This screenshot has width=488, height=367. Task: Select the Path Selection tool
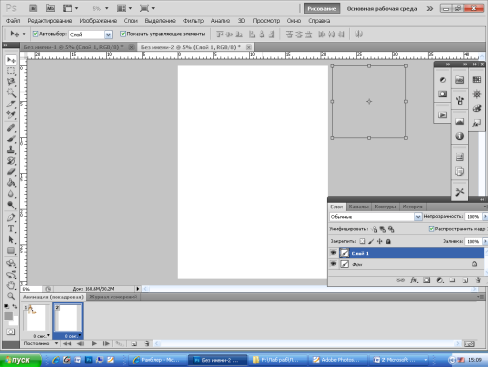click(11, 240)
